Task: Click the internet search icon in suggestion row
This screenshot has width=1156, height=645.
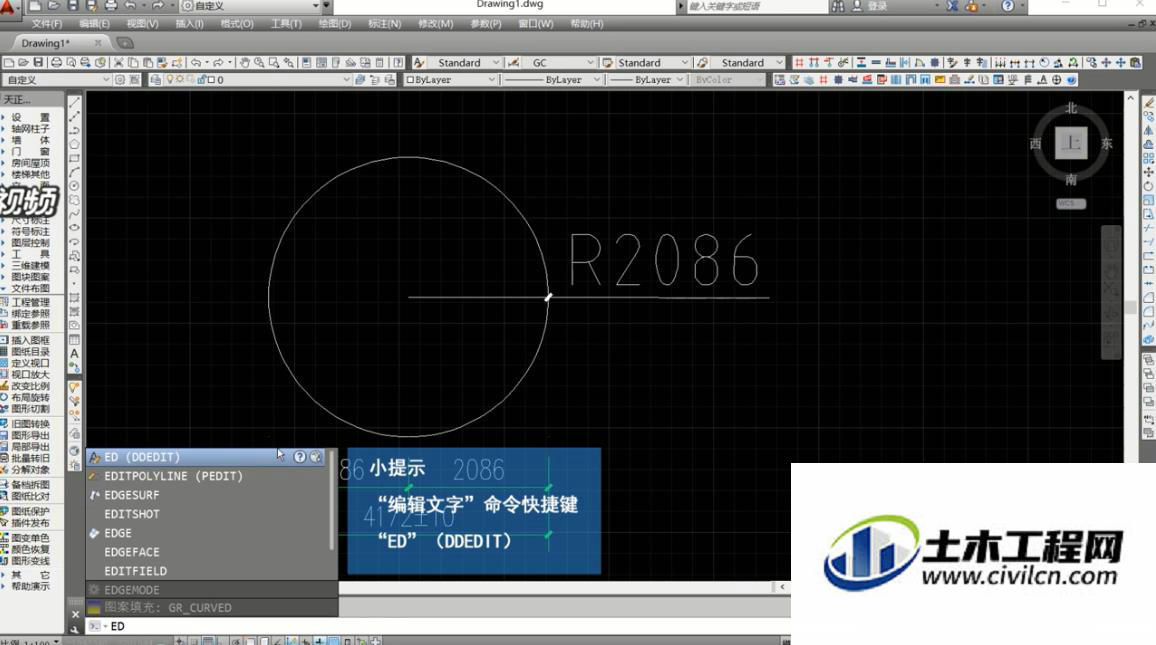Action: point(316,457)
